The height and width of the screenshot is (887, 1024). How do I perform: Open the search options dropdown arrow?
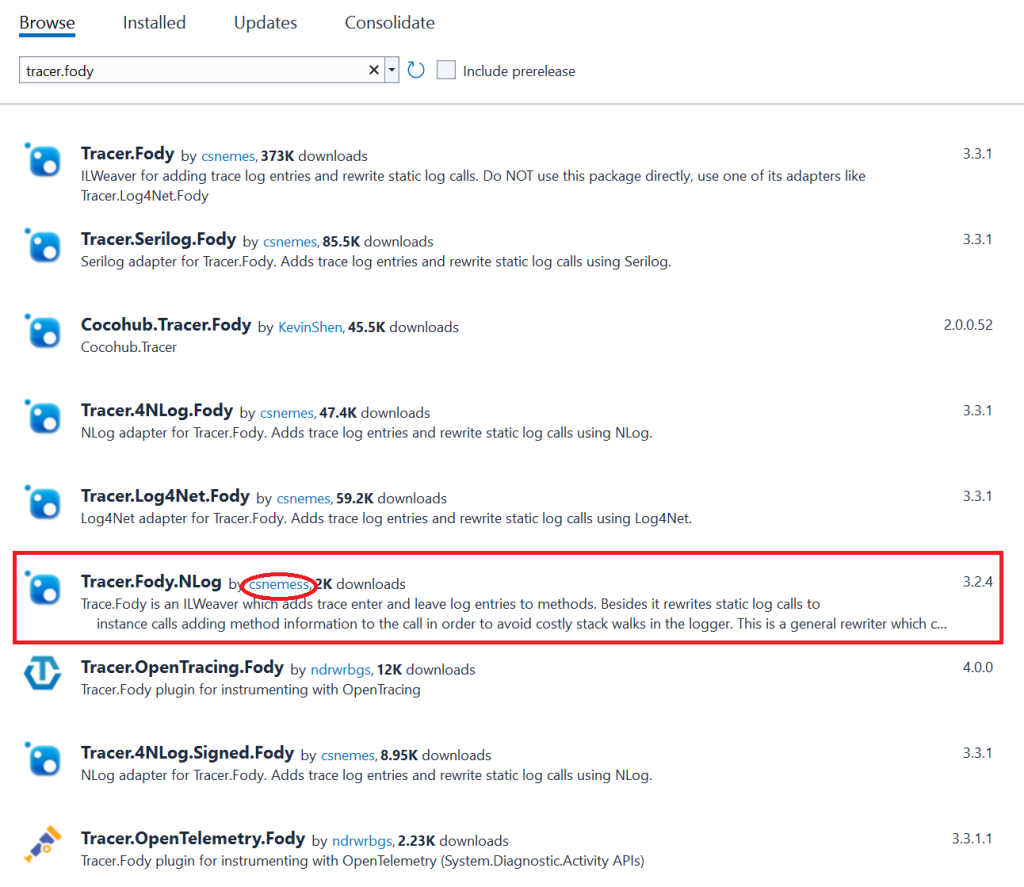pos(391,70)
